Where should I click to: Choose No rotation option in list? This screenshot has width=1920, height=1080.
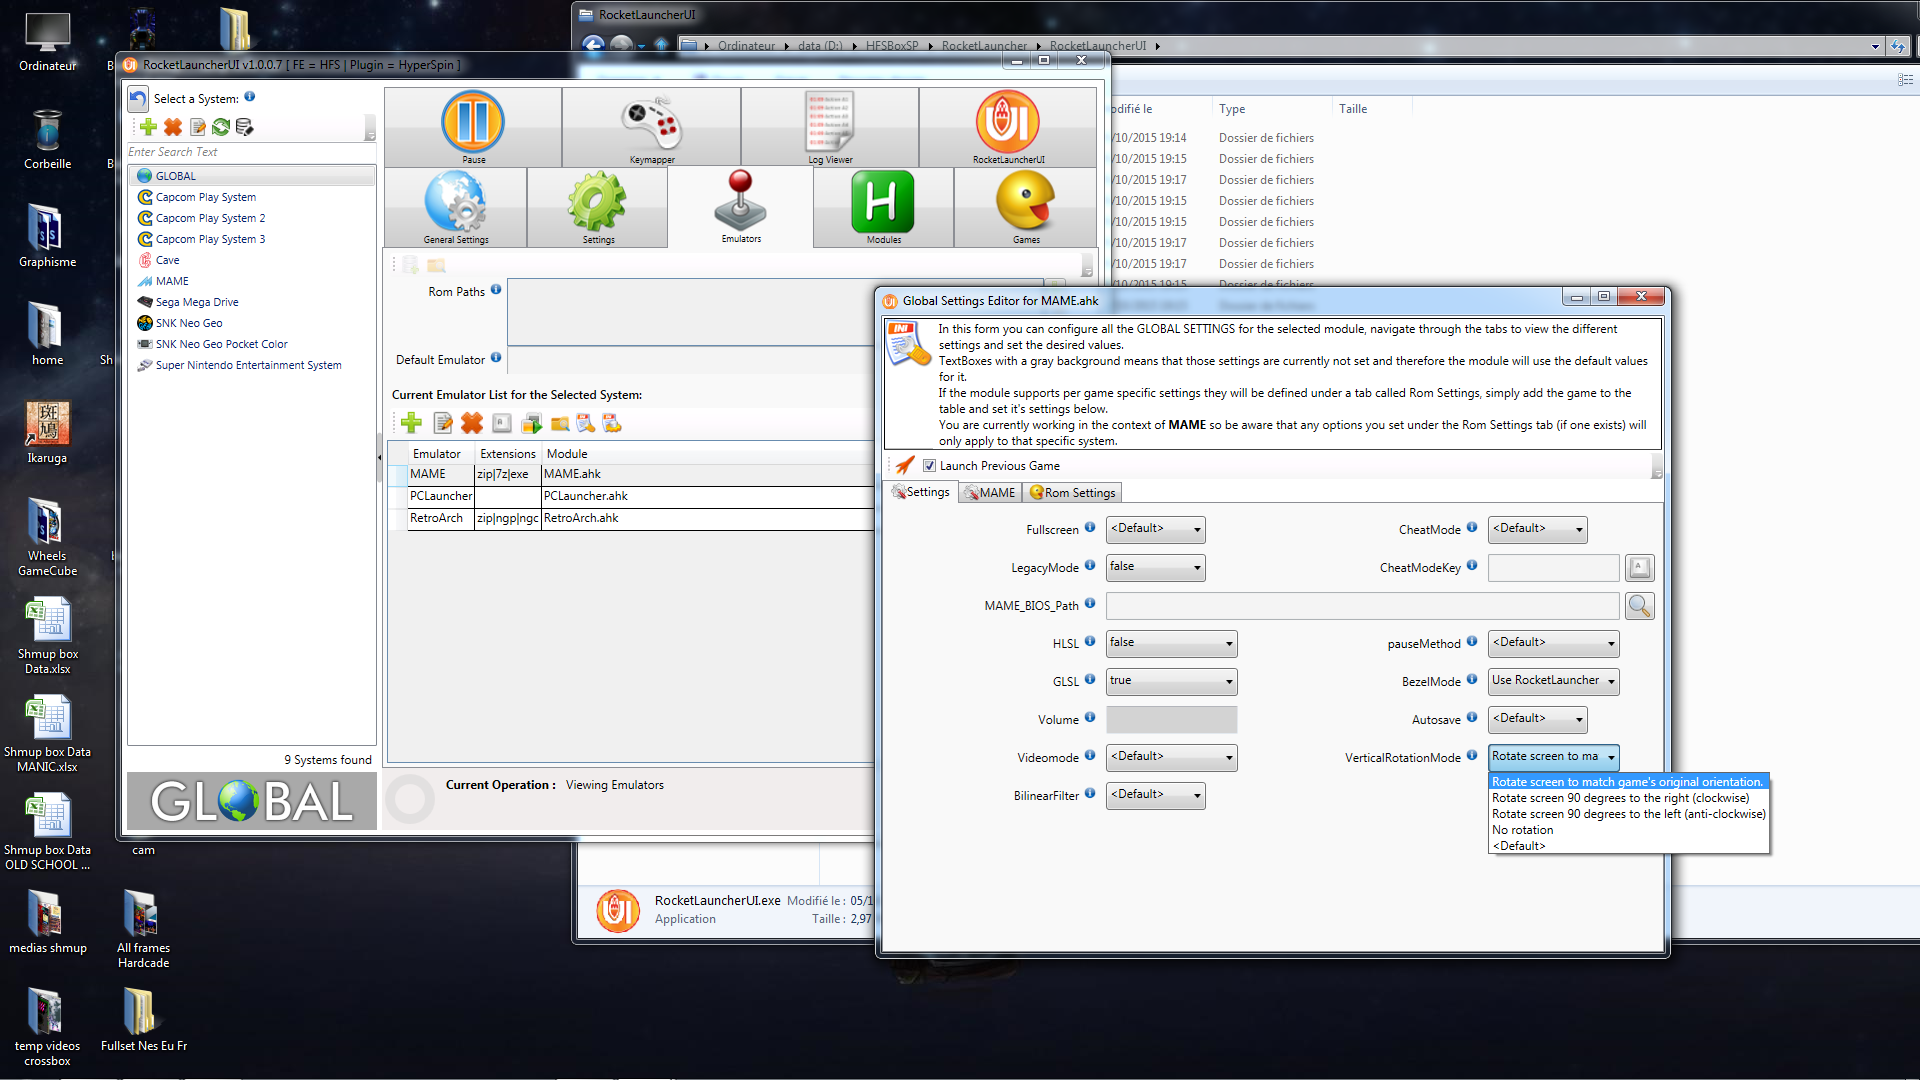1523,830
